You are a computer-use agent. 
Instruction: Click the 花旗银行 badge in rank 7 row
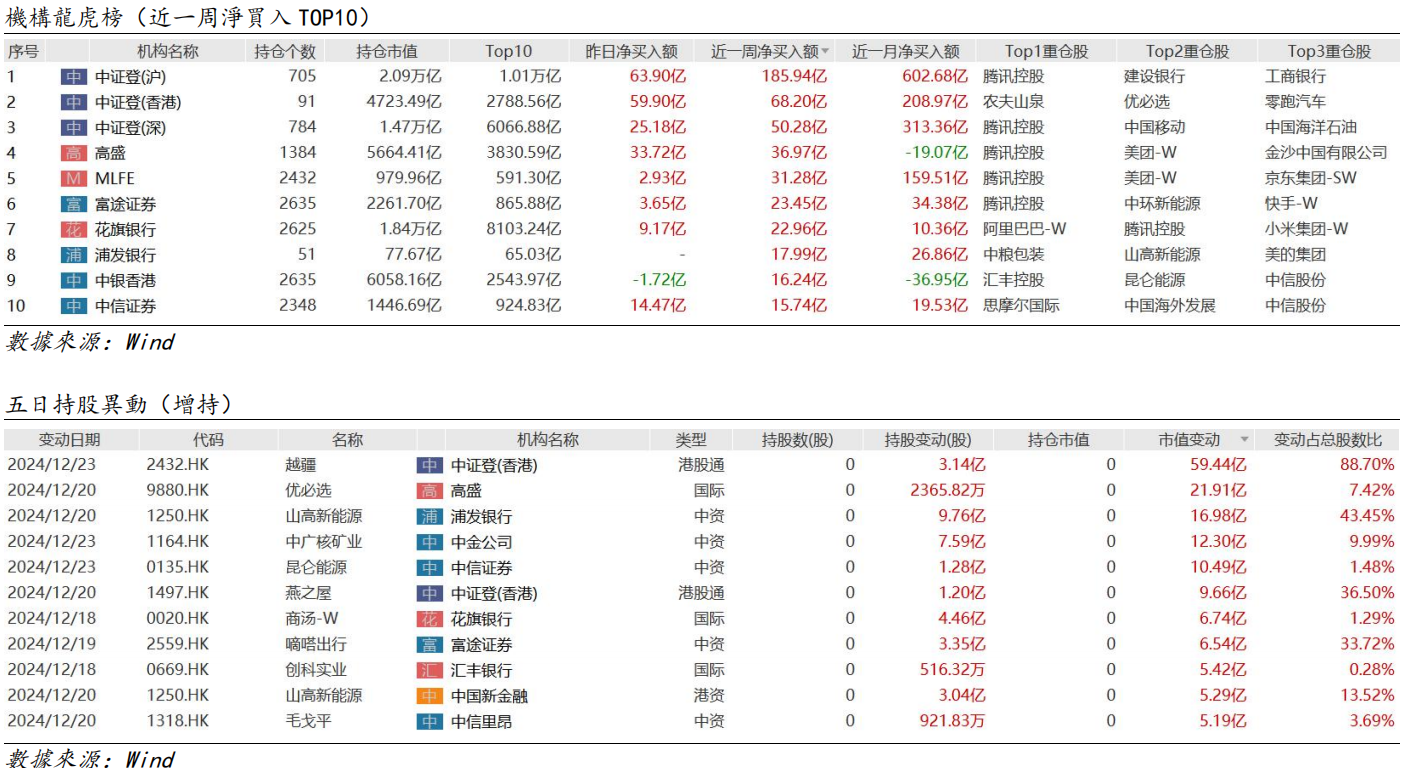tap(73, 230)
